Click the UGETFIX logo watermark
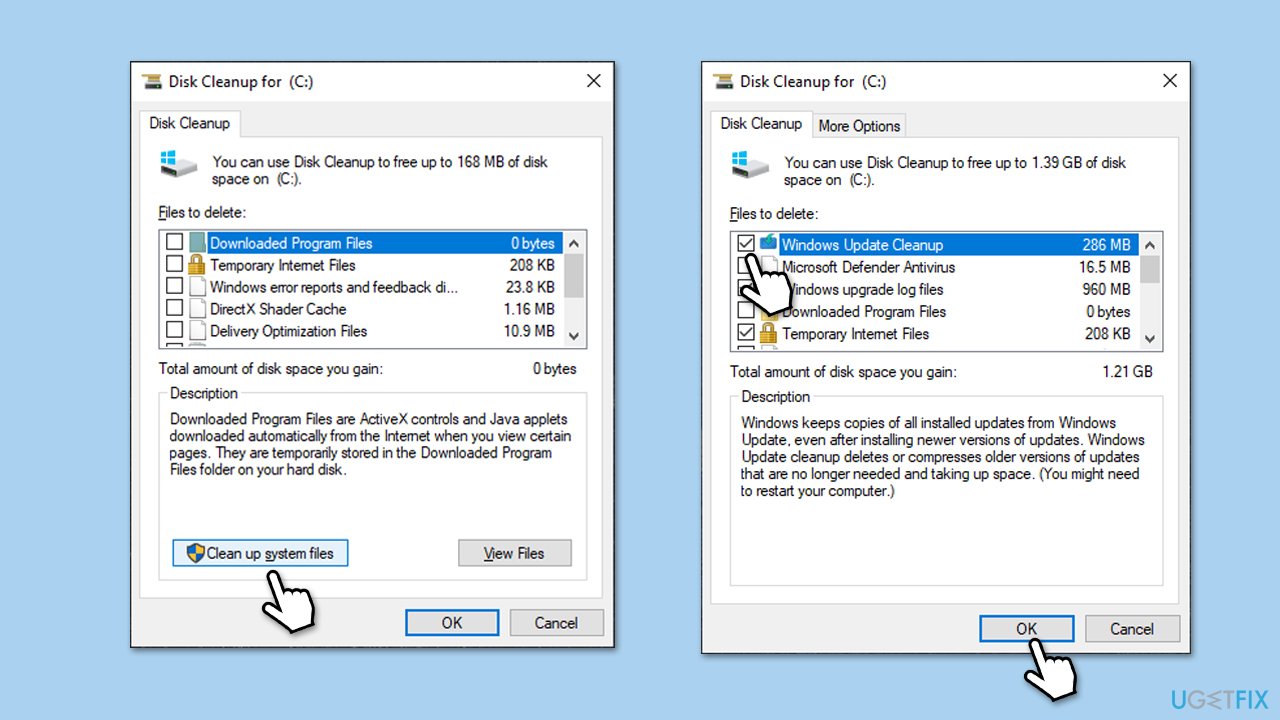 [1216, 698]
